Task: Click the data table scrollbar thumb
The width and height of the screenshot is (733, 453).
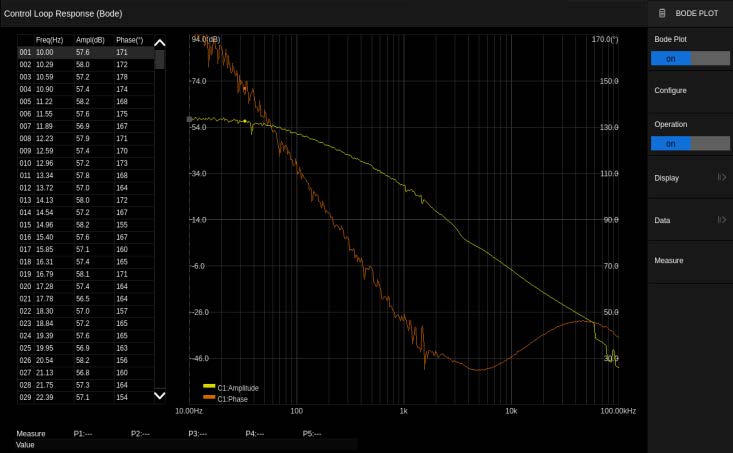Action: [159, 58]
